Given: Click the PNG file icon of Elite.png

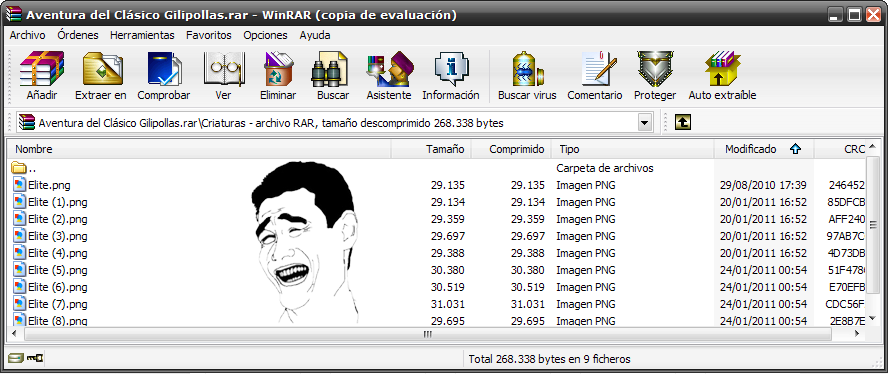Looking at the screenshot, I should pyautogui.click(x=20, y=185).
